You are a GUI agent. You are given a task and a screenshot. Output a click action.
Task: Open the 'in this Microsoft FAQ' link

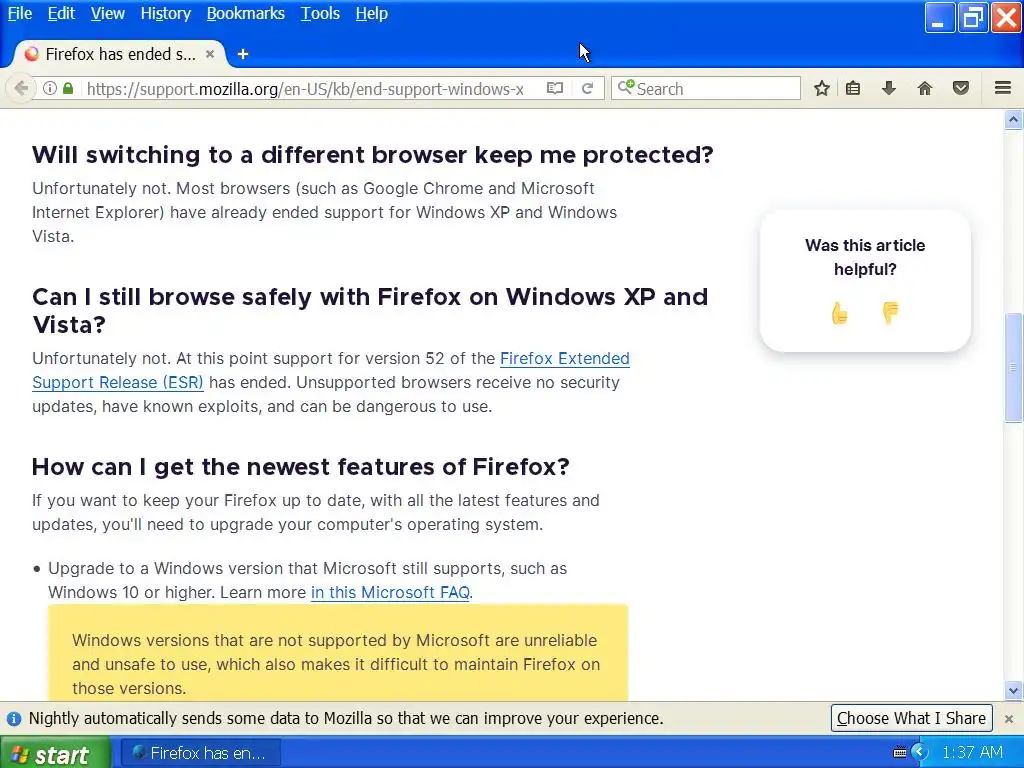click(390, 592)
